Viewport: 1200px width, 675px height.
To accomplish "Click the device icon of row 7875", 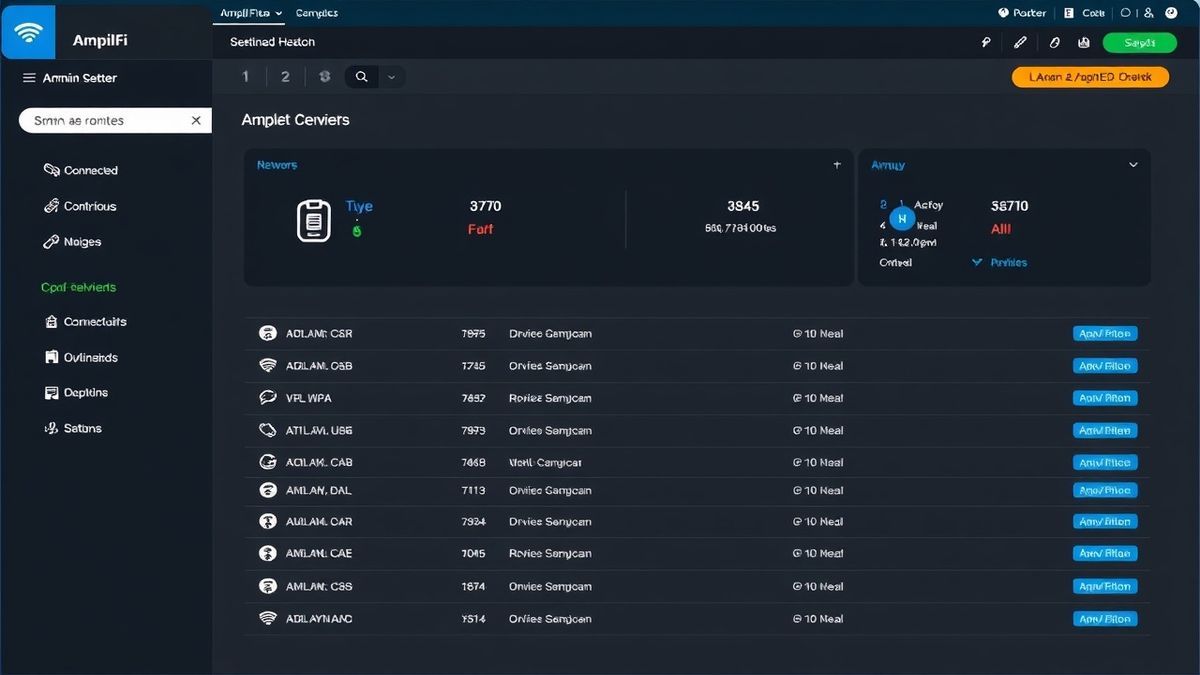I will (x=267, y=333).
